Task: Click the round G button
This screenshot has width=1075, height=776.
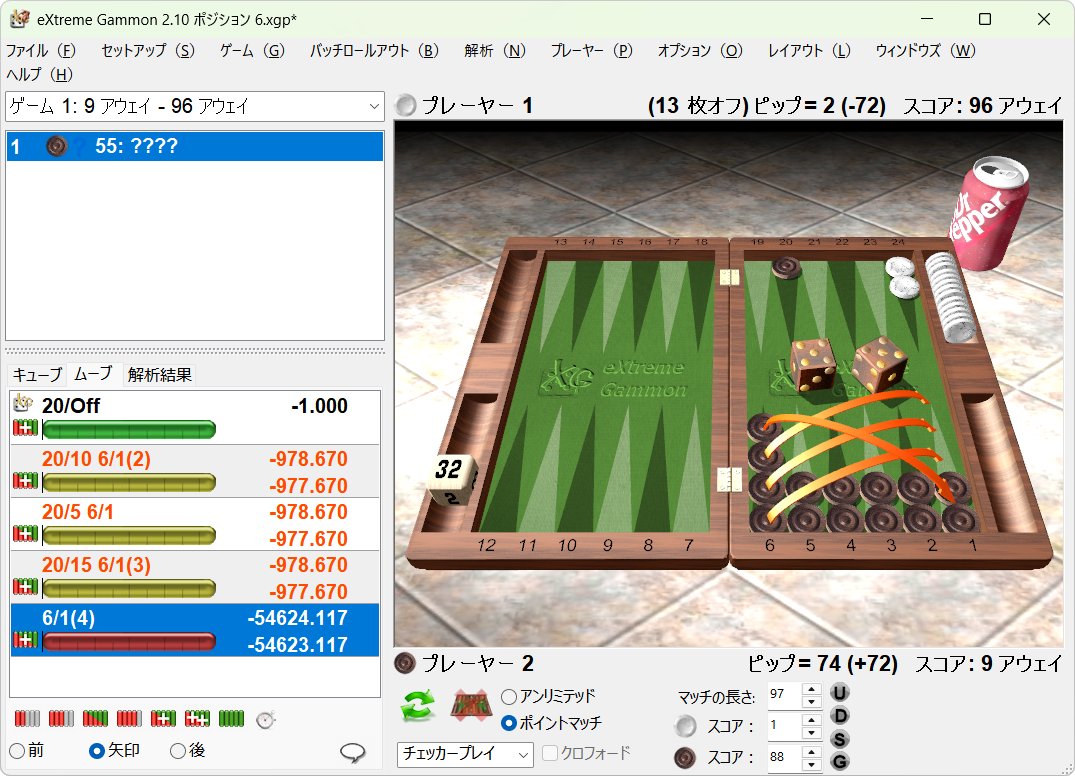Action: coord(839,761)
